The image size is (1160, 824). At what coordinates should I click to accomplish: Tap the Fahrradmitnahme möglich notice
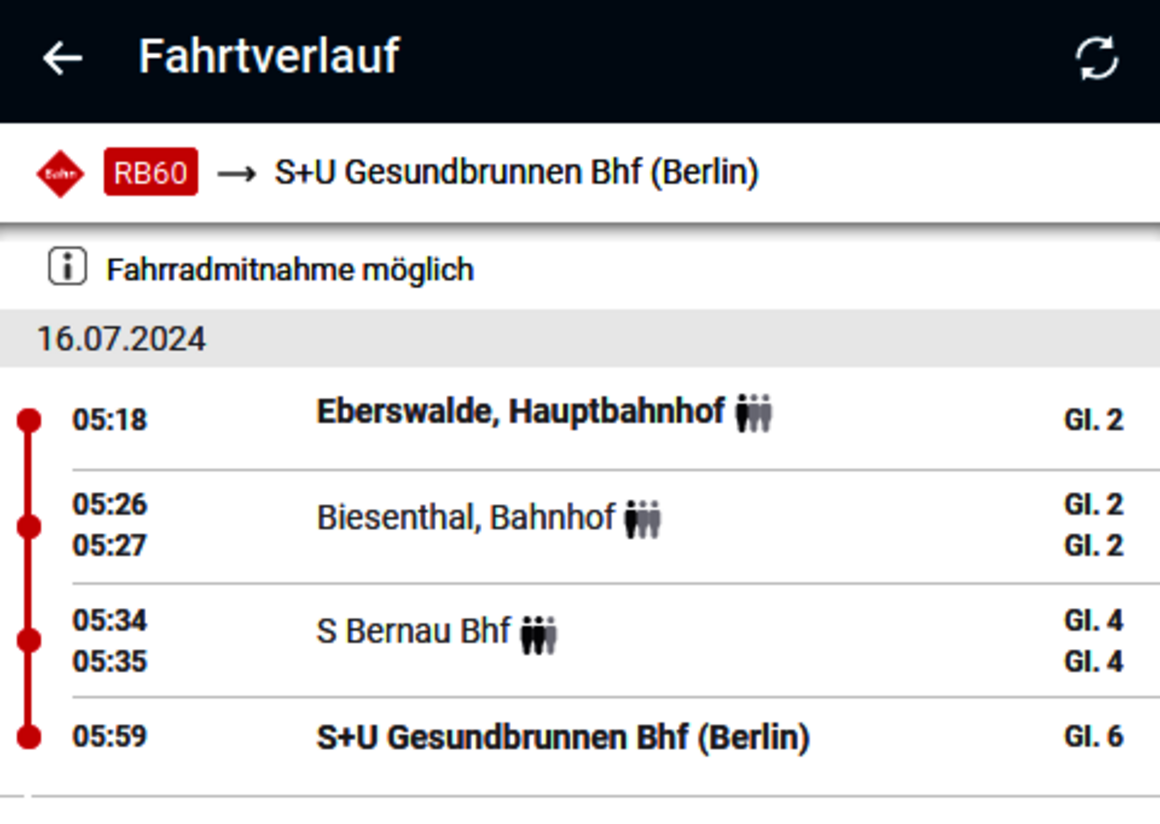[x=290, y=270]
